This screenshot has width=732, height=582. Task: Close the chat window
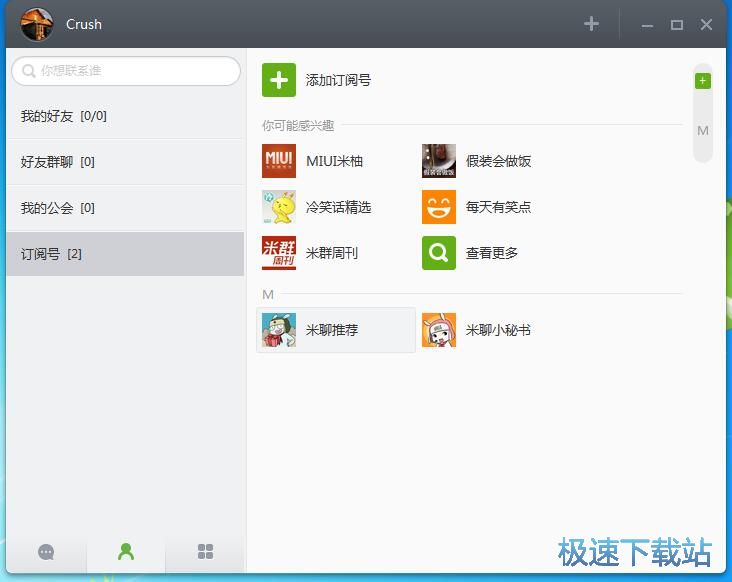706,25
